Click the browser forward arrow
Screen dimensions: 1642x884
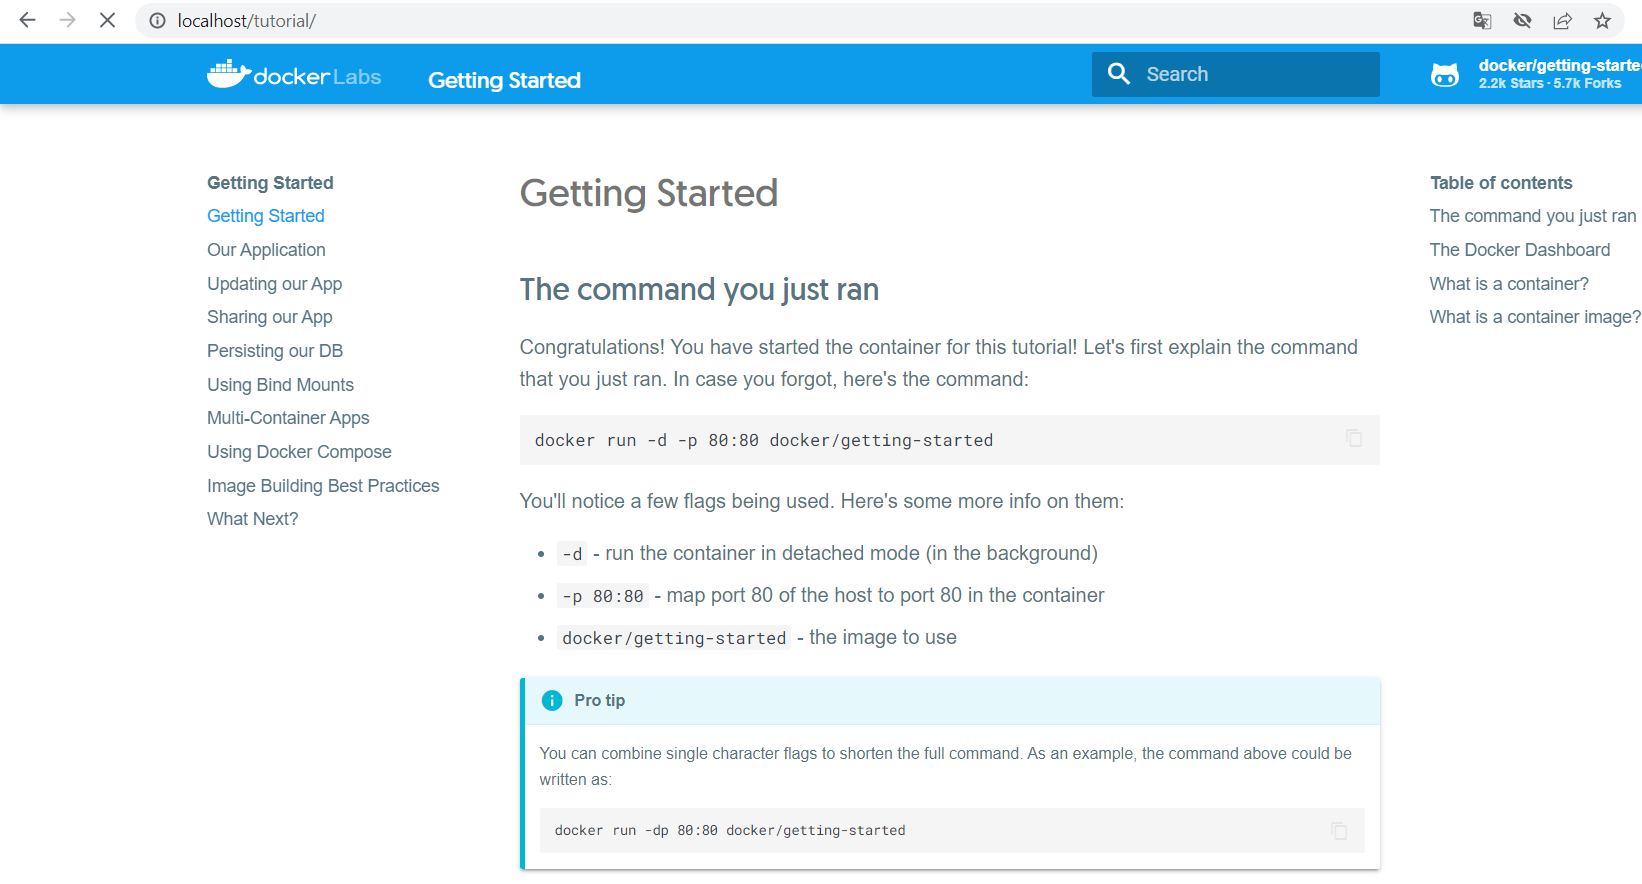point(67,20)
